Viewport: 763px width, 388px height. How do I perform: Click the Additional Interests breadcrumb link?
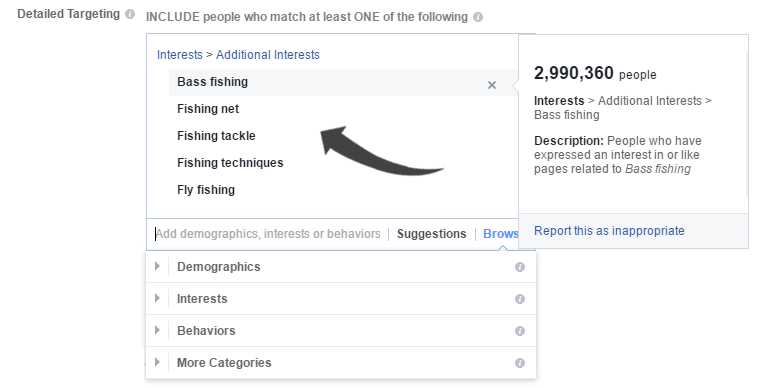tap(268, 55)
